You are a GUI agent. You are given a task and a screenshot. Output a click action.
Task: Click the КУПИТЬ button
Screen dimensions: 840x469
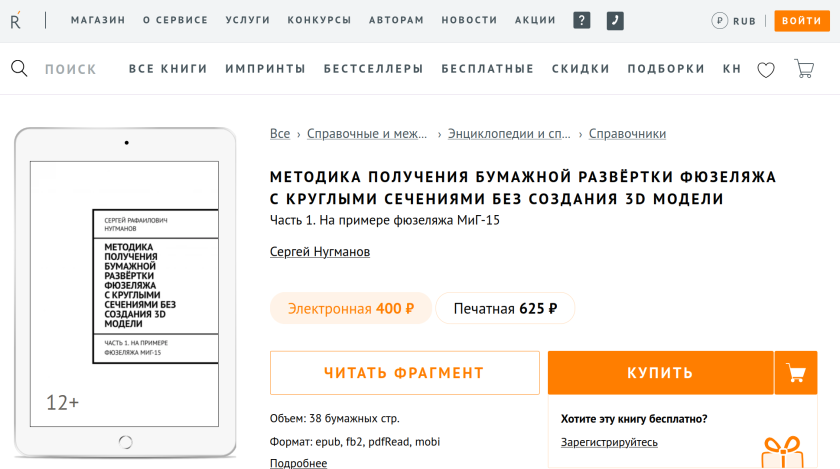point(661,373)
